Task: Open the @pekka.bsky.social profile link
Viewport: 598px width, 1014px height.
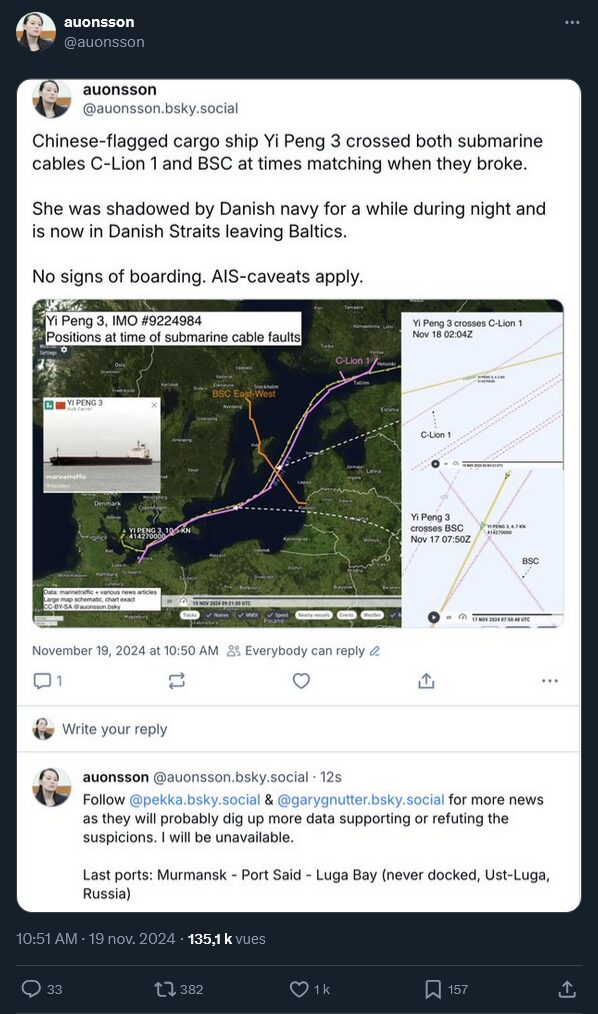Action: [x=195, y=800]
